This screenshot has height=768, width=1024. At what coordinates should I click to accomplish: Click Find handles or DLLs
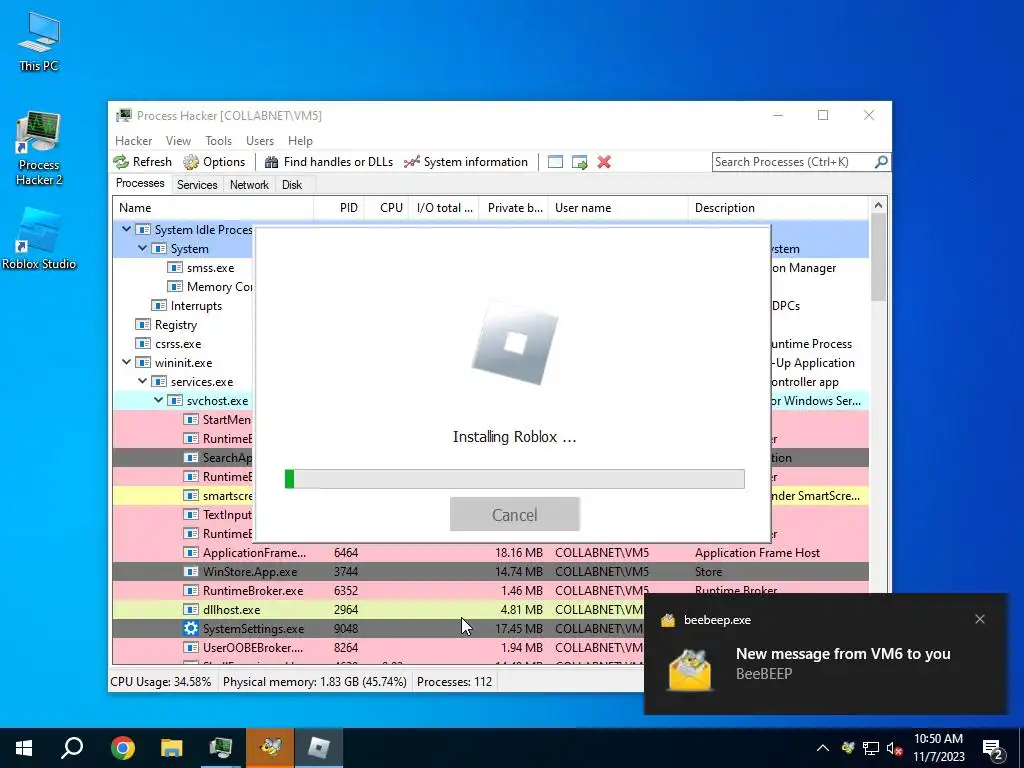pos(329,162)
